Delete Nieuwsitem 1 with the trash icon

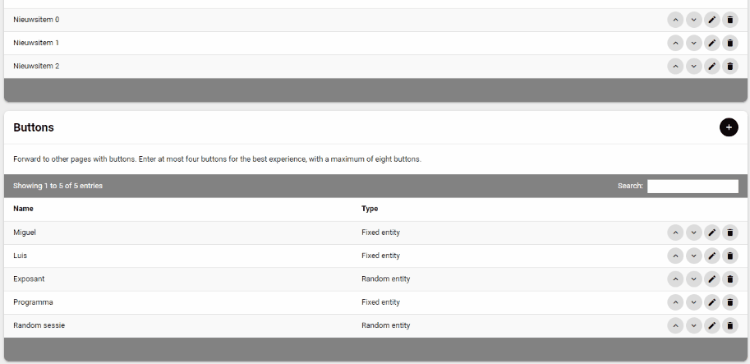click(x=730, y=43)
